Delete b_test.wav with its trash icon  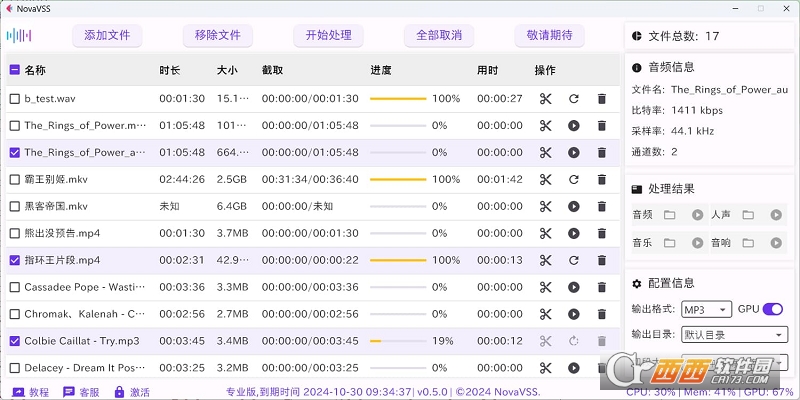click(x=602, y=98)
